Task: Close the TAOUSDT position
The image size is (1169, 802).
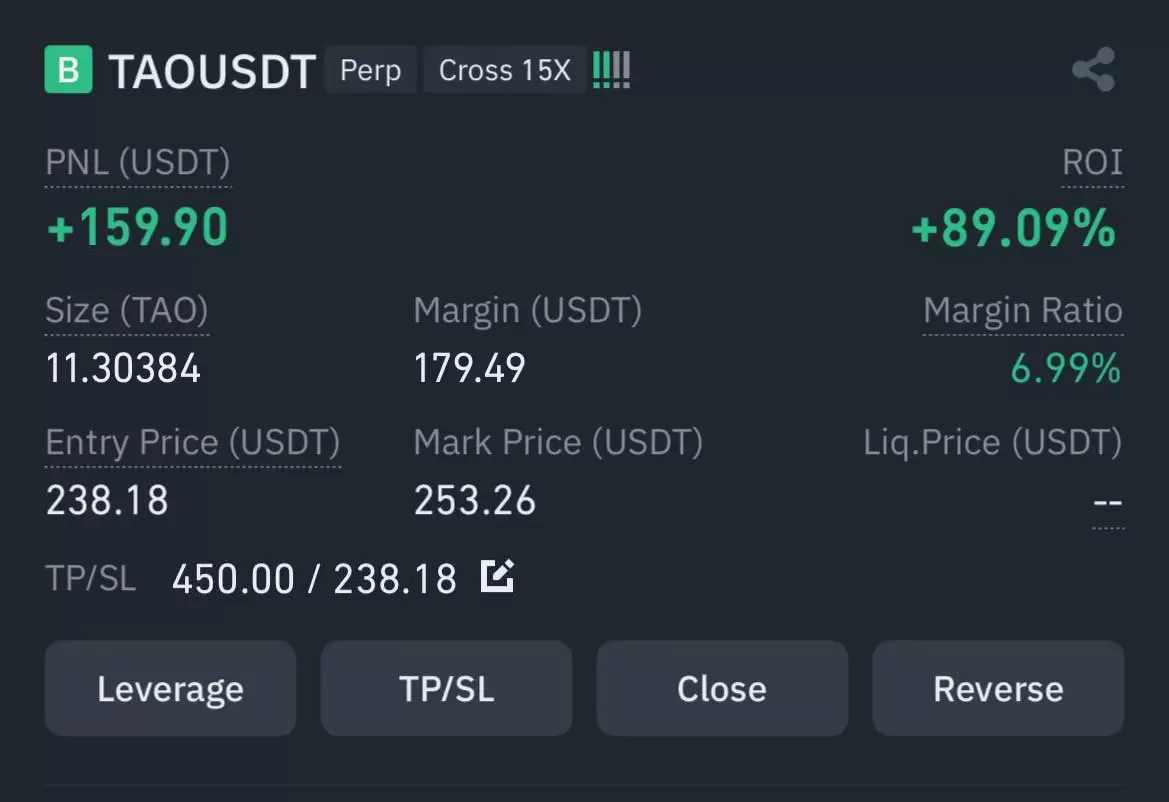Action: click(722, 688)
